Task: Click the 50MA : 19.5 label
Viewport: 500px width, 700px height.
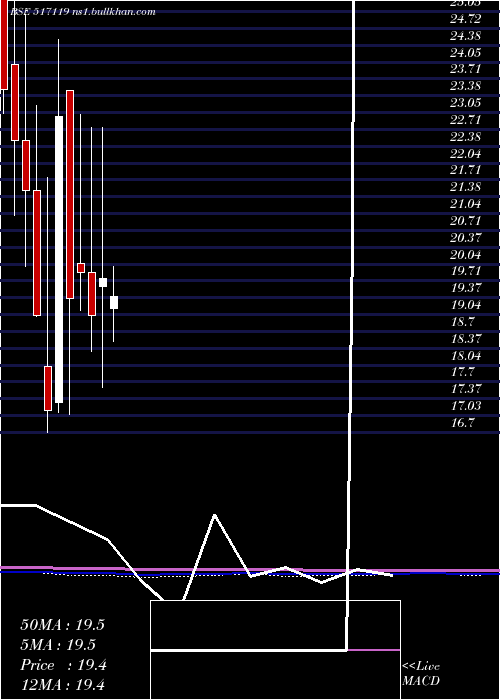Action: pyautogui.click(x=62, y=625)
